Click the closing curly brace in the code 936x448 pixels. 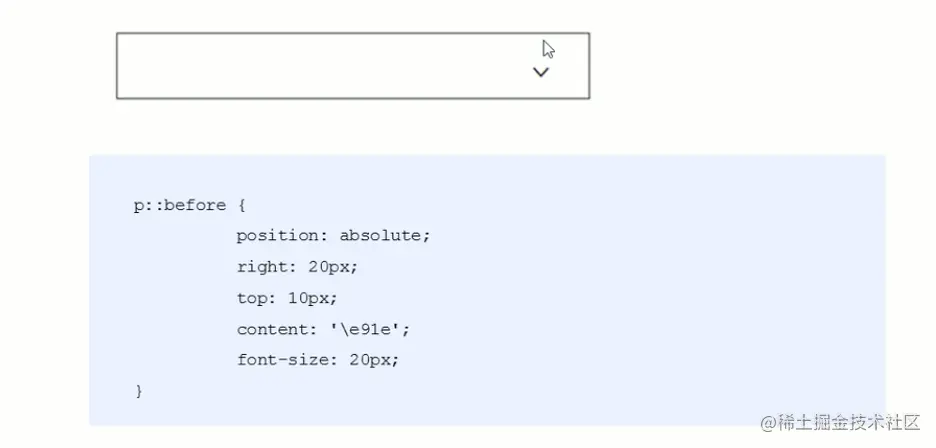click(x=139, y=391)
